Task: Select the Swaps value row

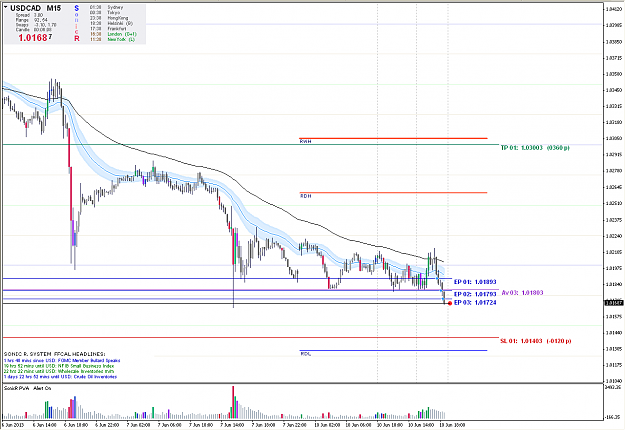Action: click(x=36, y=25)
